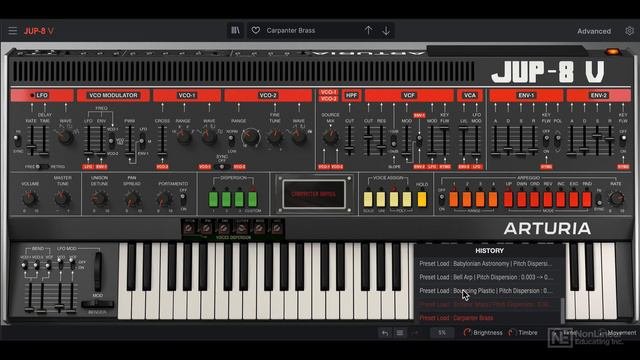Select DISPERSION CUSTOM green button
This screenshot has height=360, width=640.
(x=253, y=199)
